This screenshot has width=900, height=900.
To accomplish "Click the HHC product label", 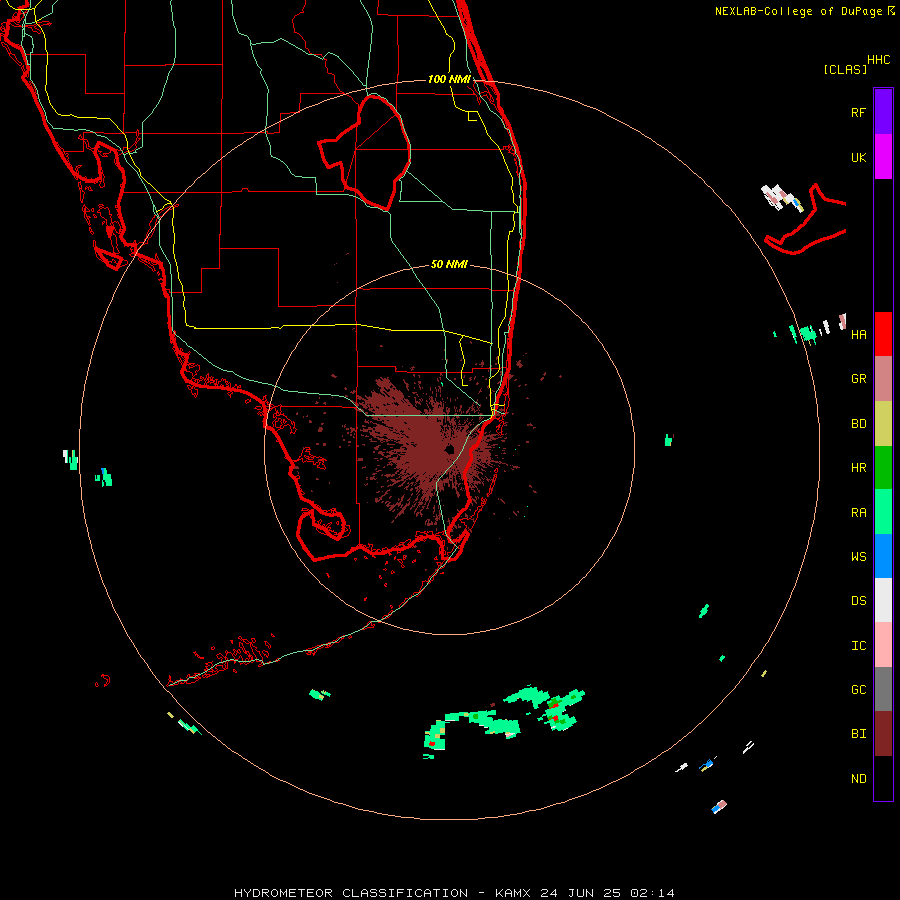I will pos(879,60).
